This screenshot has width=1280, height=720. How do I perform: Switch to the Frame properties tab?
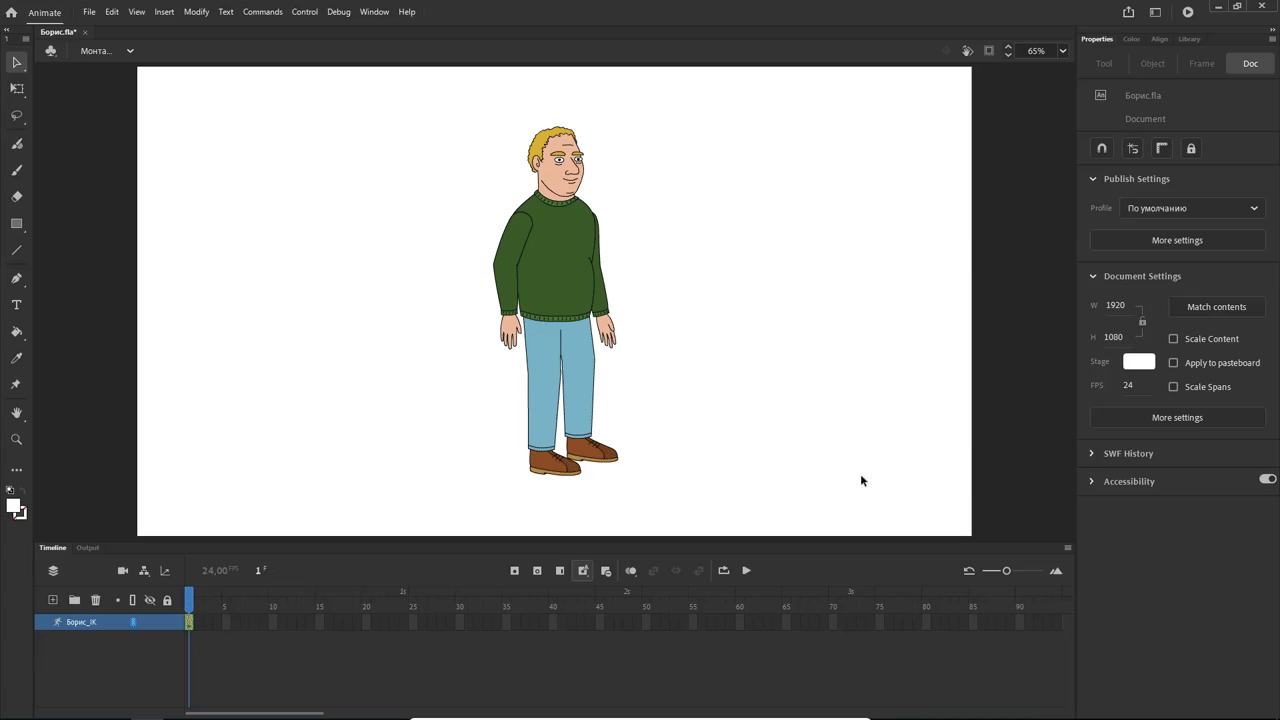1202,63
